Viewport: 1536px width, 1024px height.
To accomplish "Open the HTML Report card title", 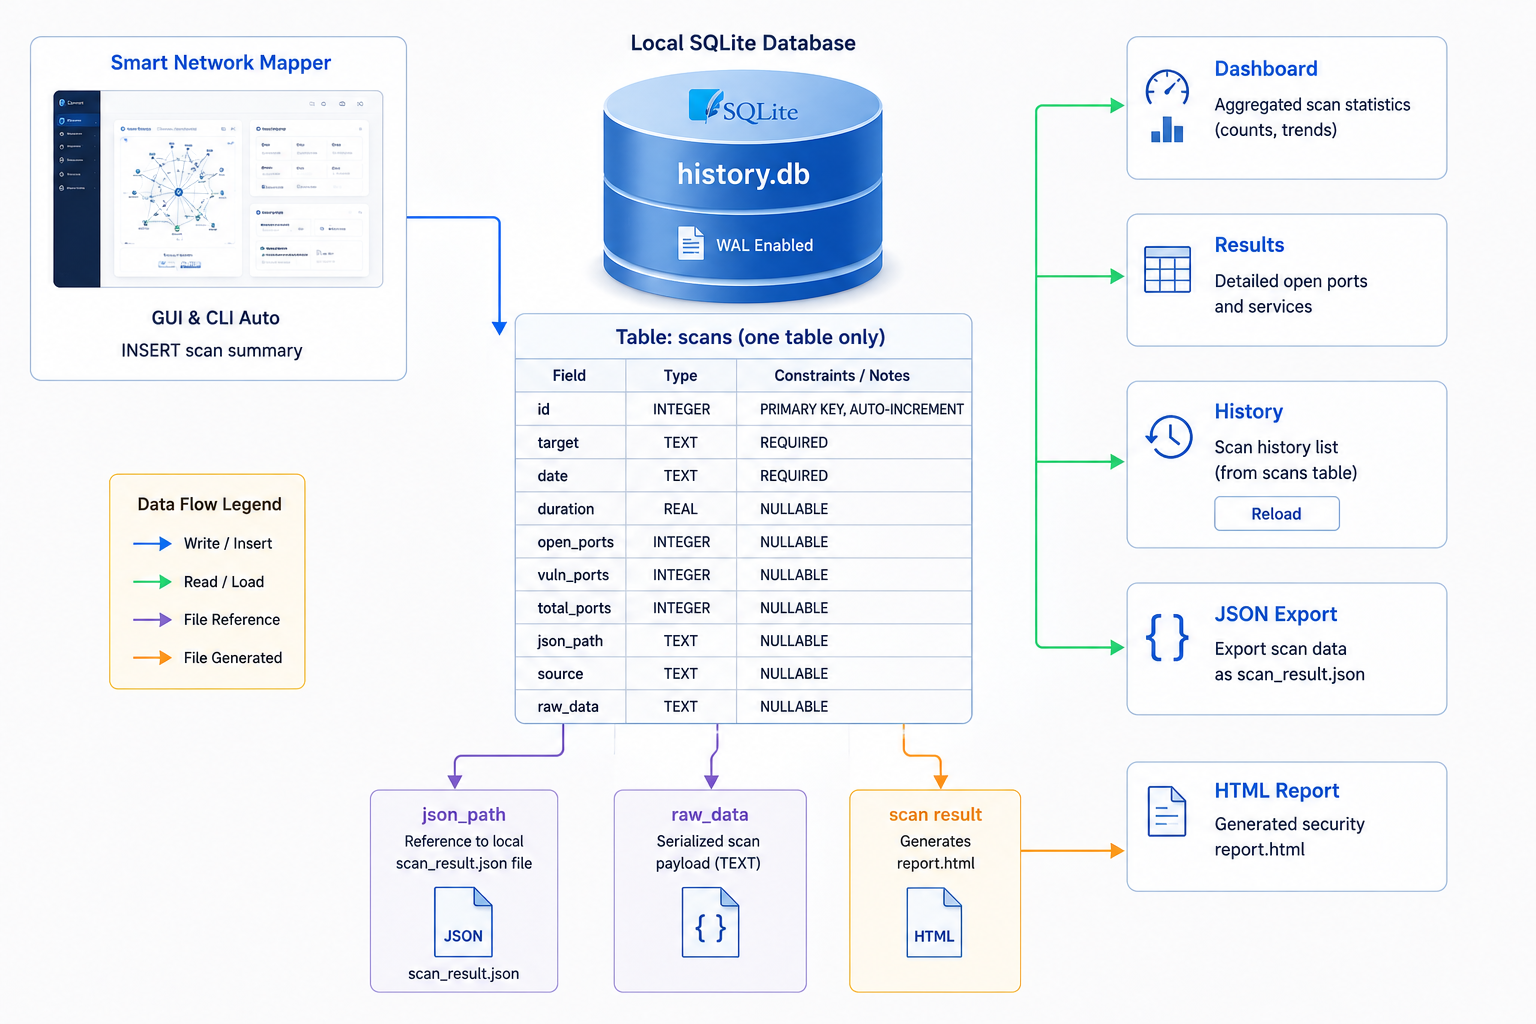I will [1277, 791].
